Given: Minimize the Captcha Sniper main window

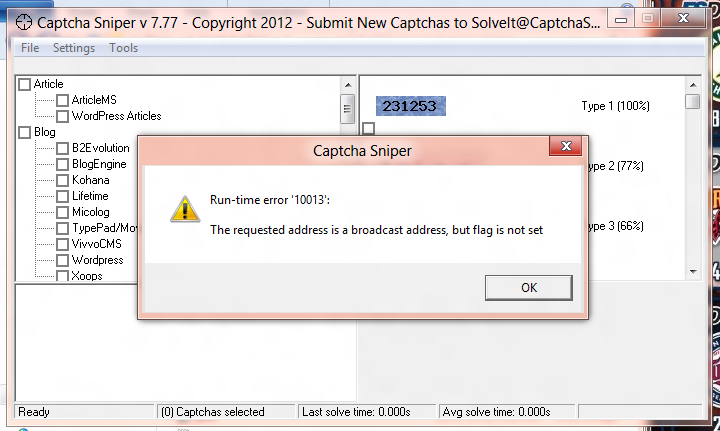Looking at the screenshot, I should 621,19.
